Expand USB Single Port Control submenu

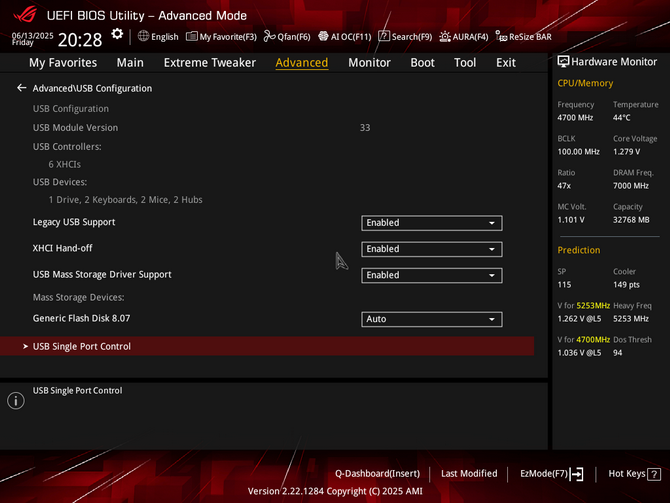pos(267,346)
